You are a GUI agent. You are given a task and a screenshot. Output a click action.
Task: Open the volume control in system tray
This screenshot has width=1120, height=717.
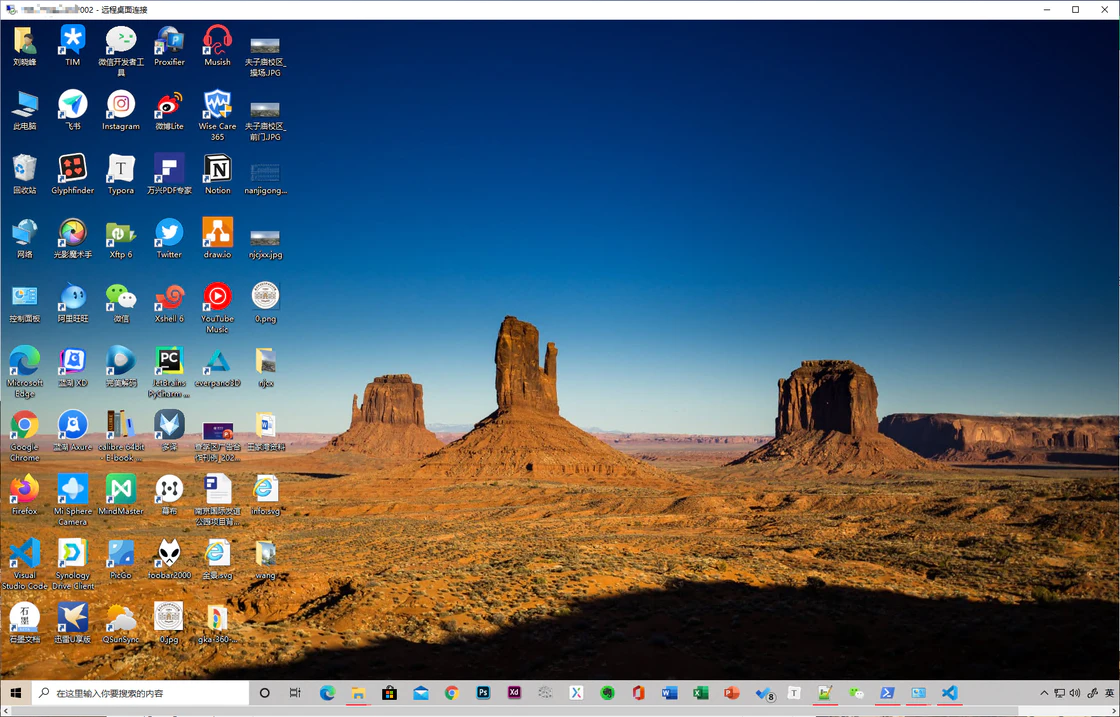(1075, 693)
